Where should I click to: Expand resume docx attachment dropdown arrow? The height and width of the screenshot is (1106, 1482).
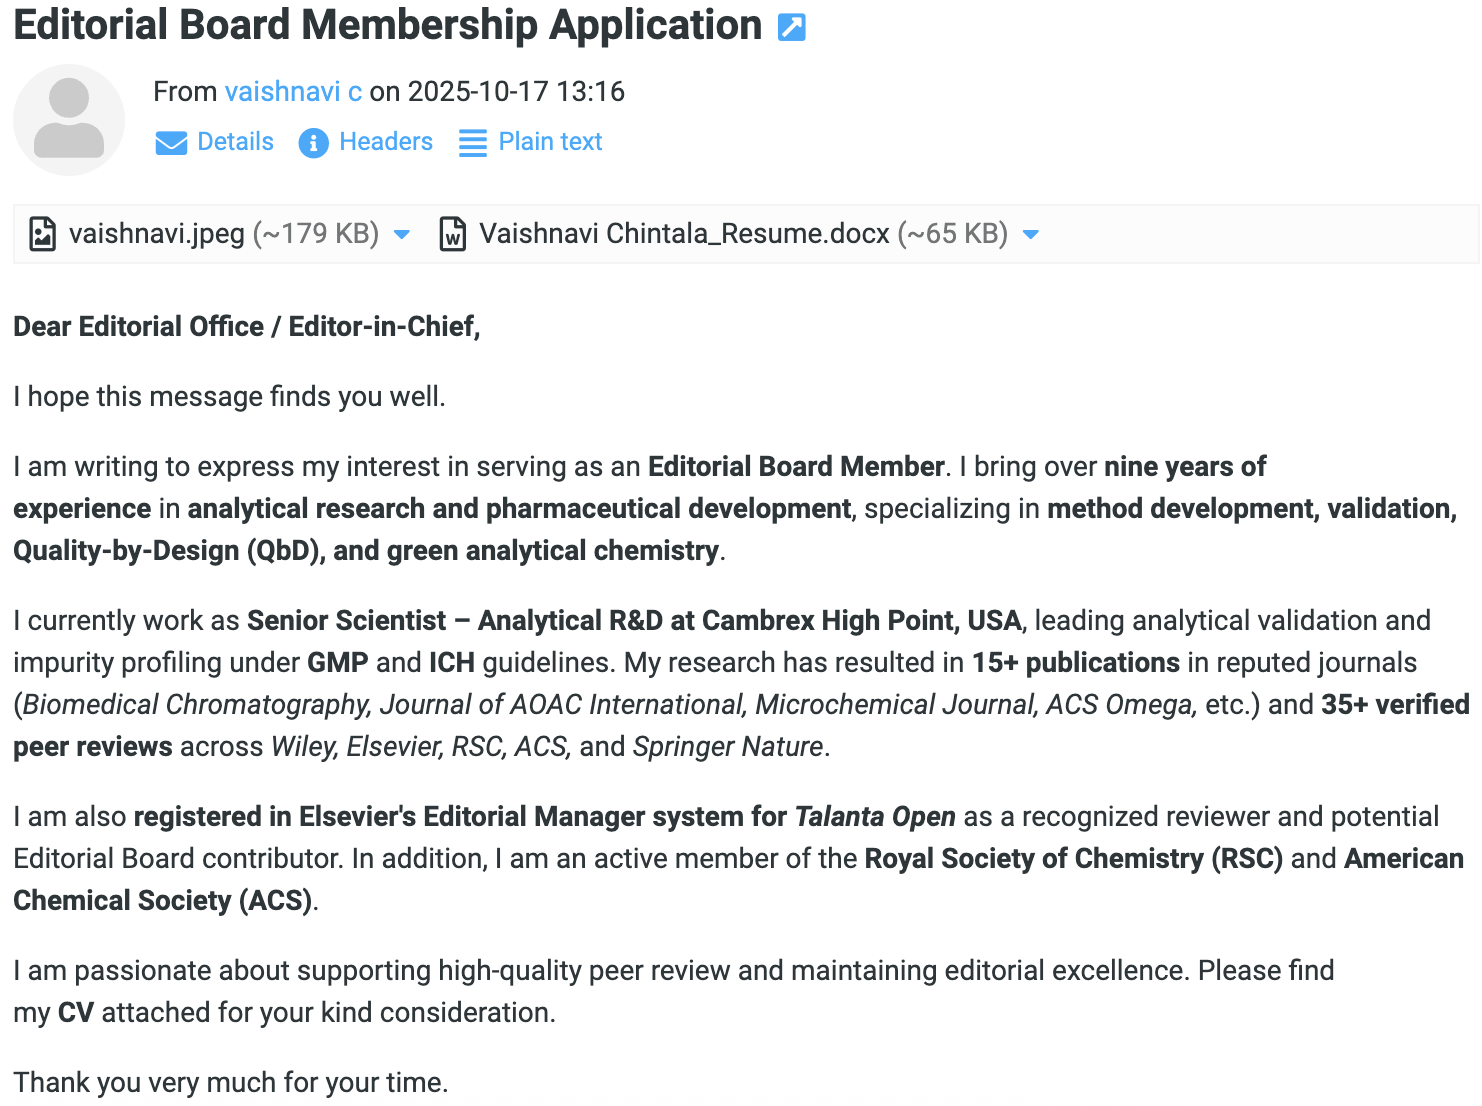pyautogui.click(x=1031, y=235)
